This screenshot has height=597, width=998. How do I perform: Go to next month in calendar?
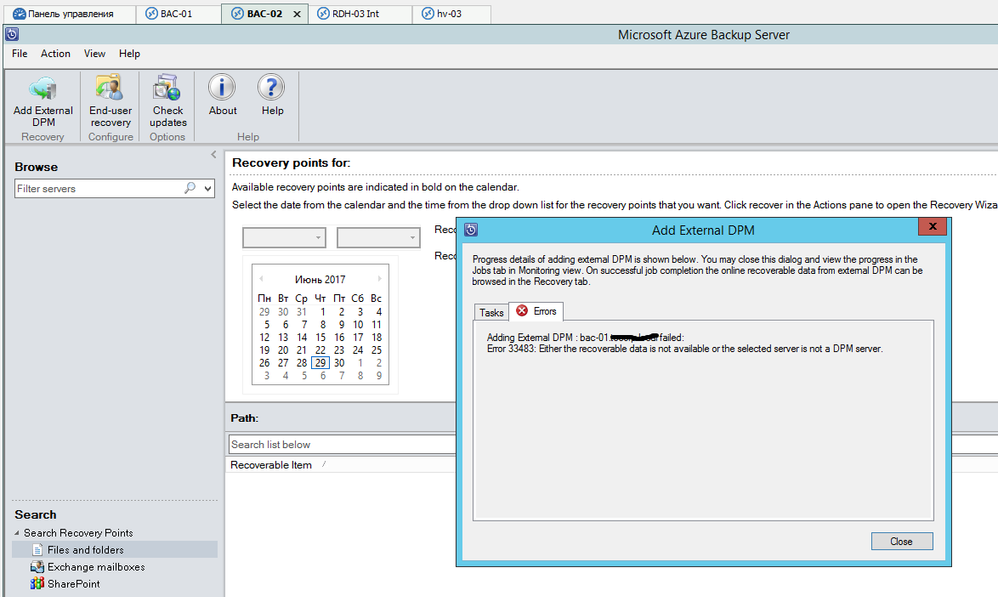(x=379, y=279)
